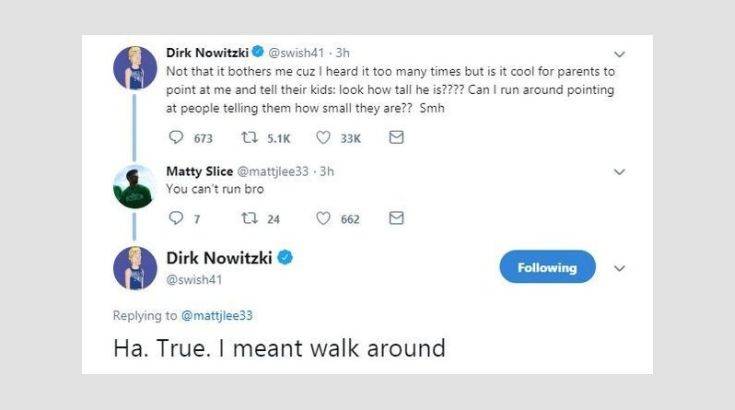Send Matty Slice's tweet via direct message icon
The image size is (735, 410).
[x=396, y=218]
